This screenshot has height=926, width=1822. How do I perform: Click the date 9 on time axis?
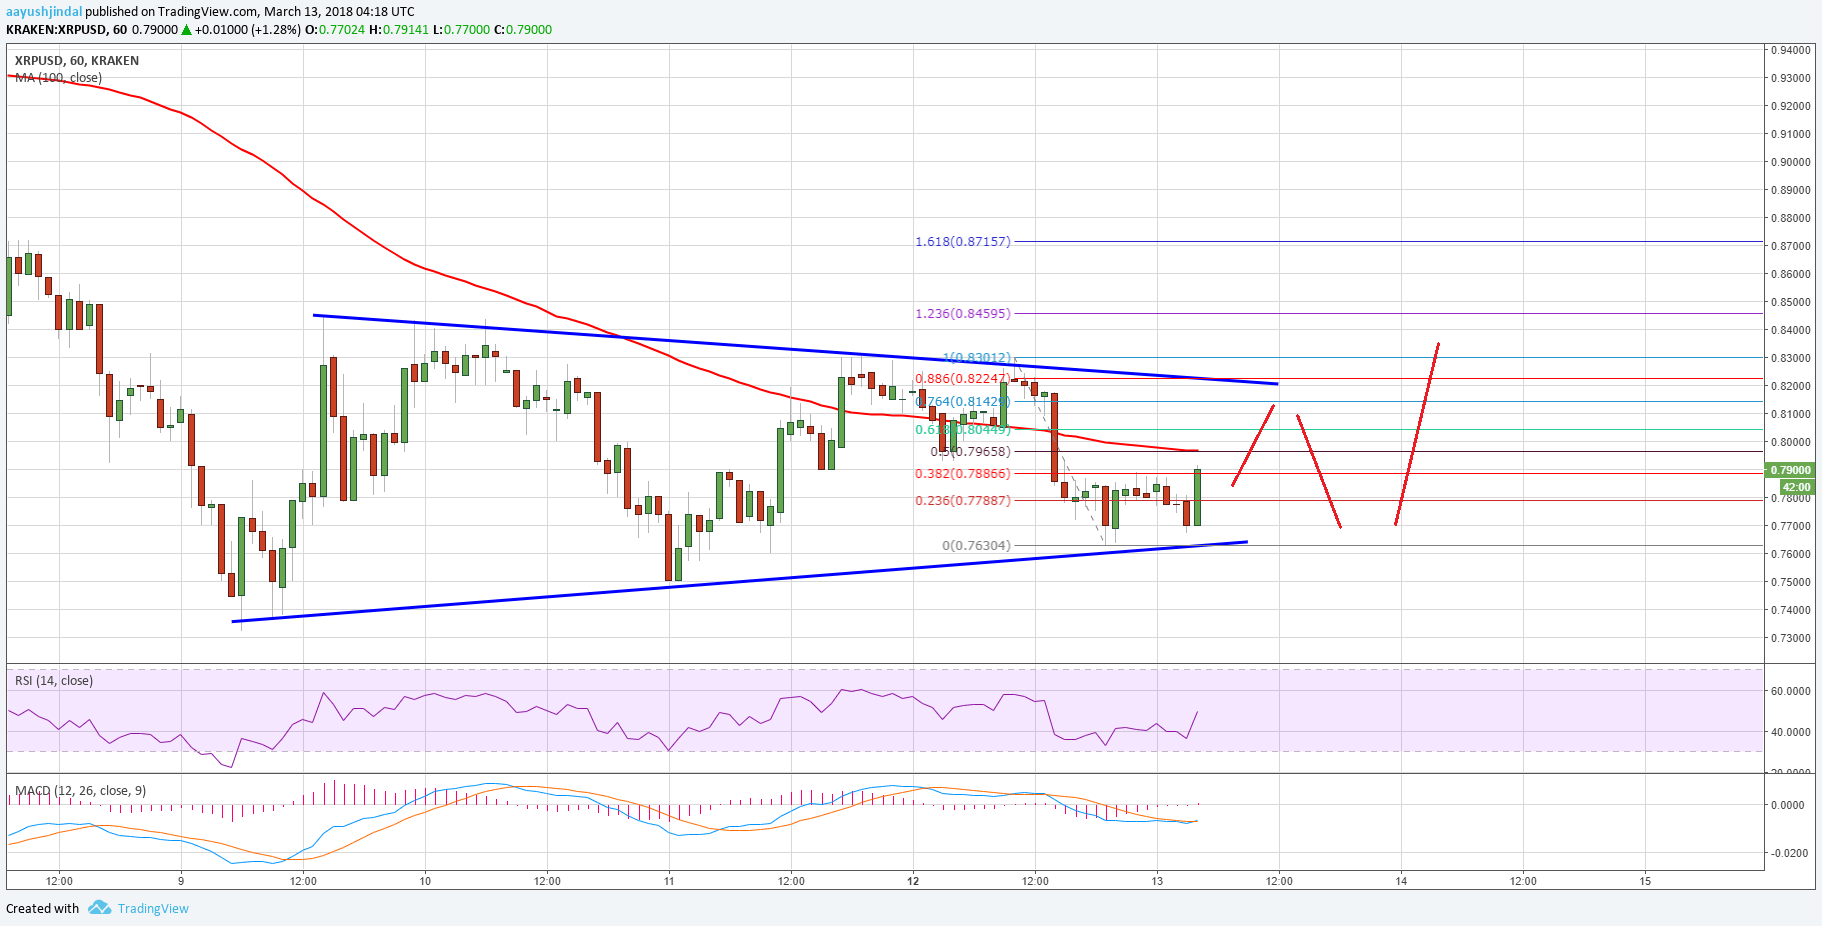(181, 881)
